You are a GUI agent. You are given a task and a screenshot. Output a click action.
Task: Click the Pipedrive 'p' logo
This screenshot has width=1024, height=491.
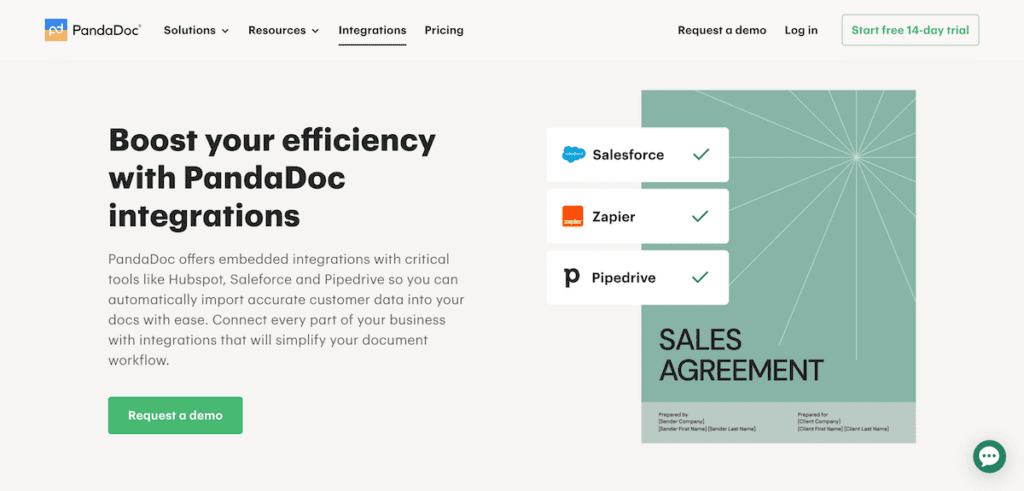pyautogui.click(x=571, y=277)
